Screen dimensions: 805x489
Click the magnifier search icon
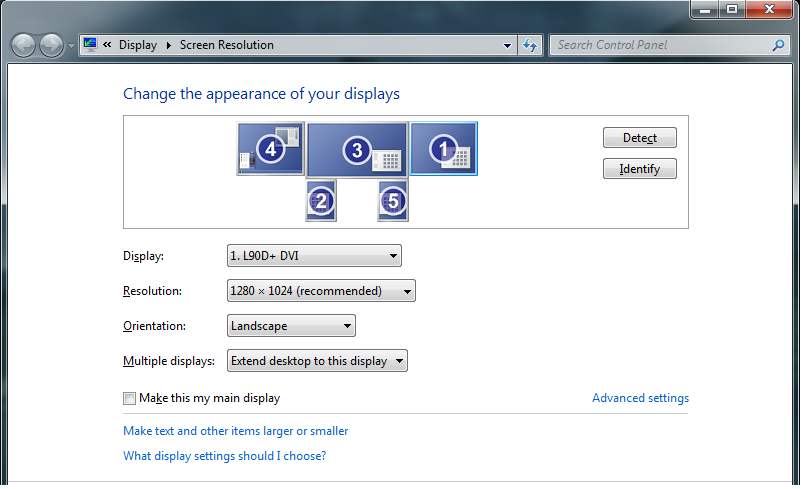pyautogui.click(x=778, y=45)
